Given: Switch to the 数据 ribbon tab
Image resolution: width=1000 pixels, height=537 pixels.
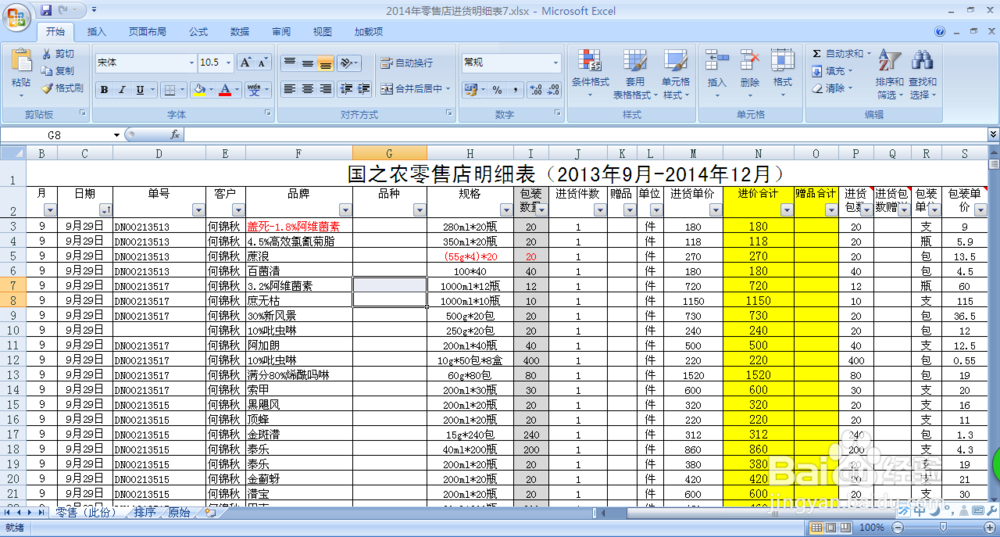Looking at the screenshot, I should [240, 31].
